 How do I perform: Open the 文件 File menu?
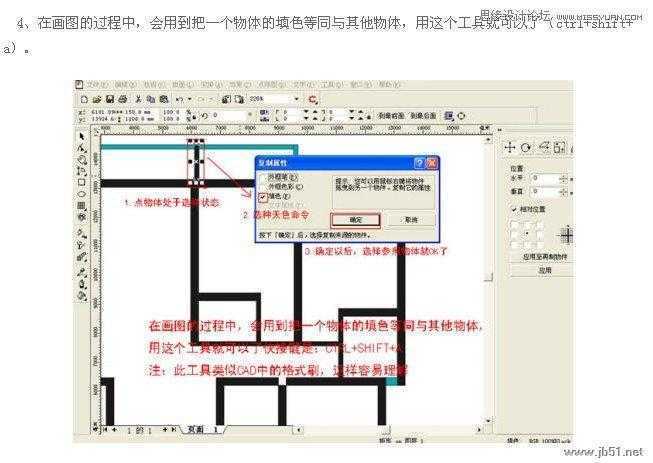(x=97, y=85)
